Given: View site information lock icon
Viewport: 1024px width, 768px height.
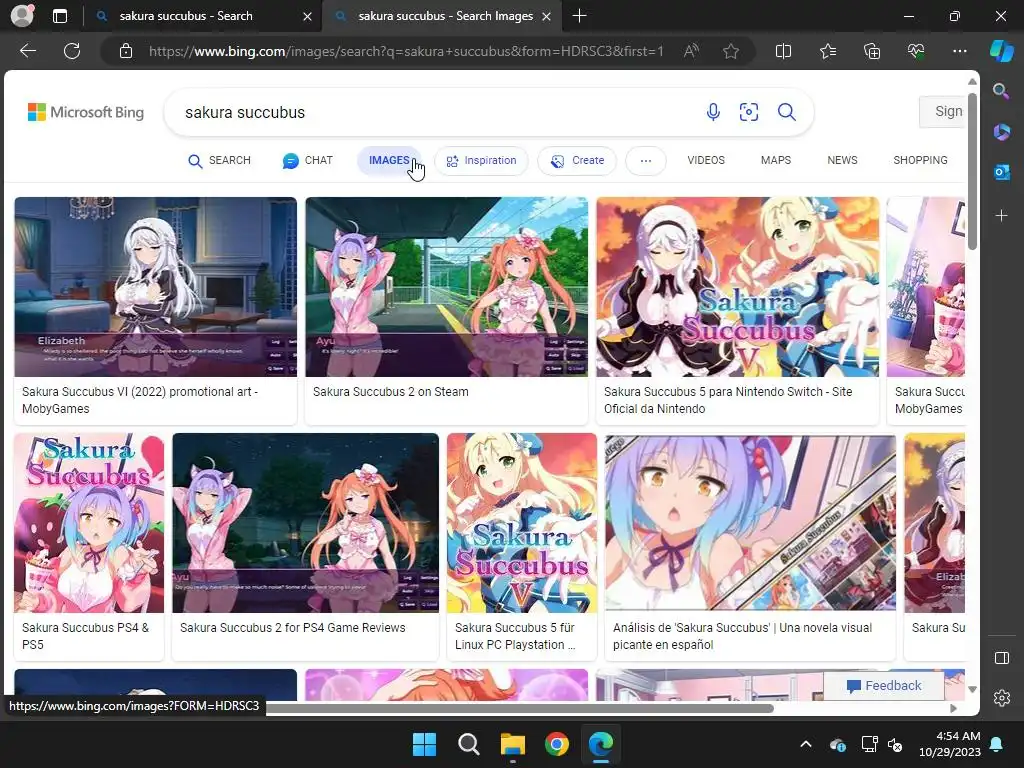Looking at the screenshot, I should (x=126, y=51).
